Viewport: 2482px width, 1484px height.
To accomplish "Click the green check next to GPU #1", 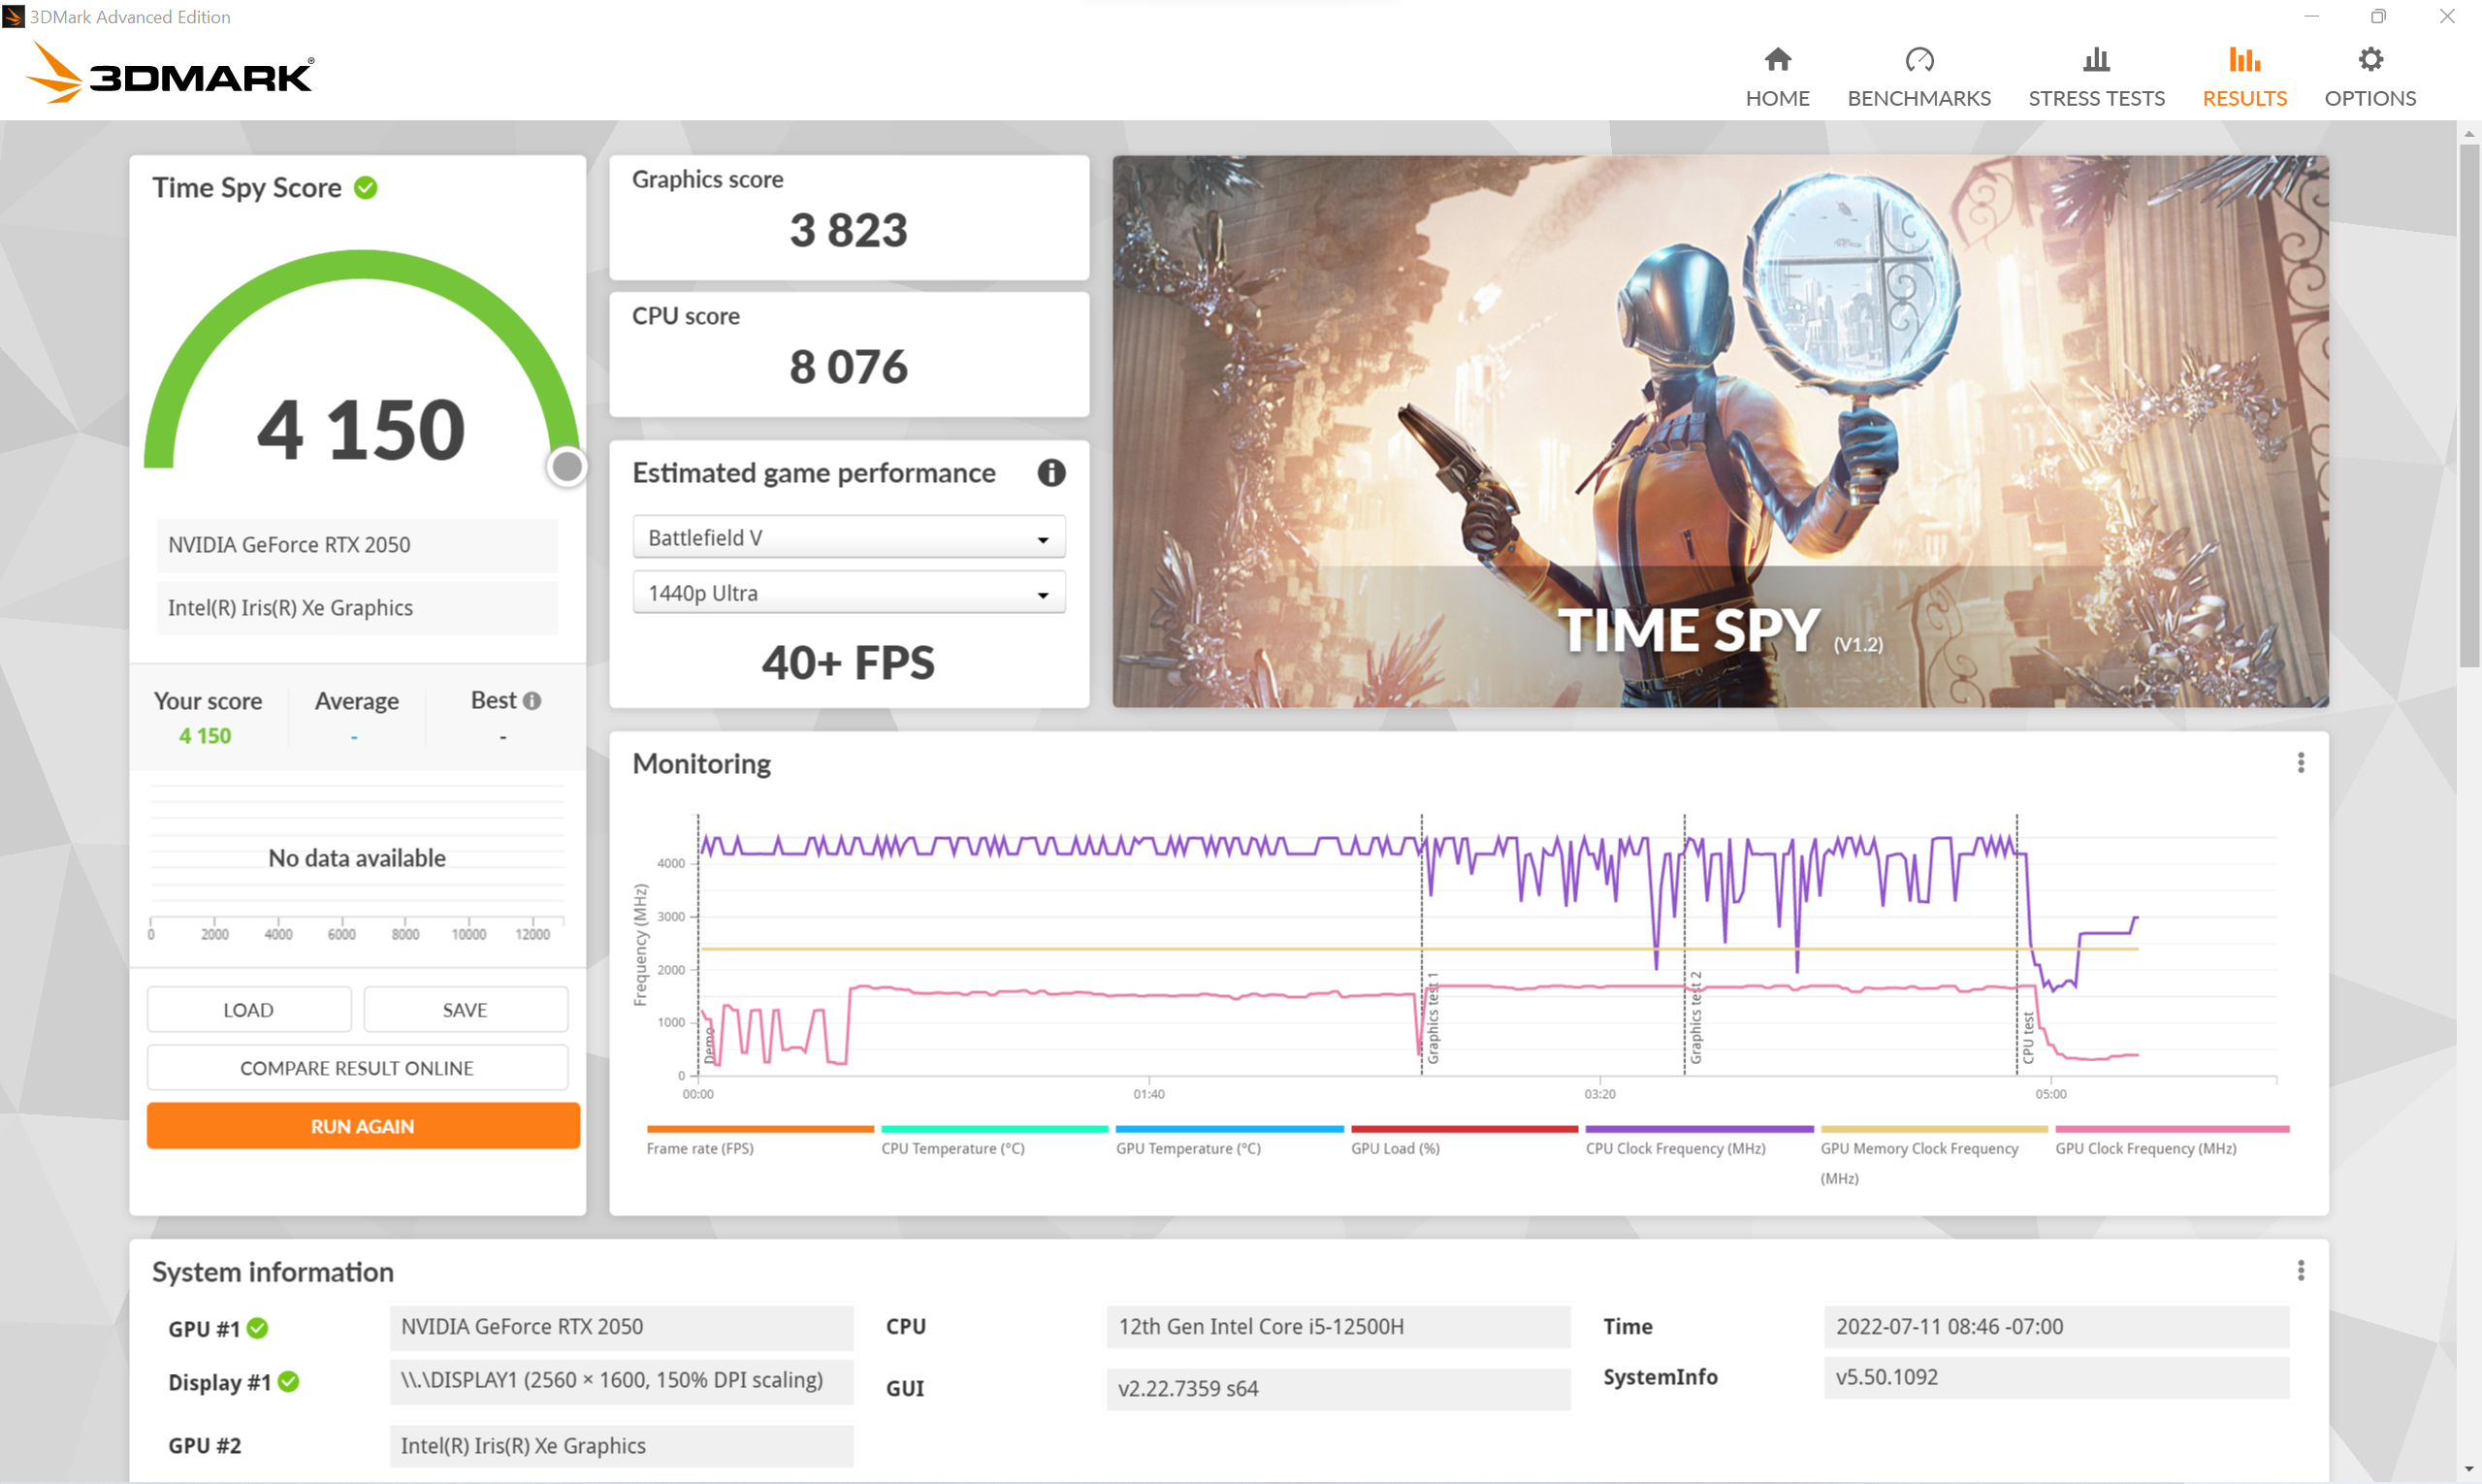I will tap(258, 1328).
